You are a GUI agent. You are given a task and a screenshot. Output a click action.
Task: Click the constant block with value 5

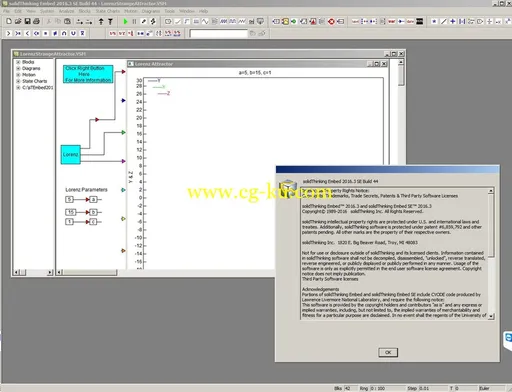[x=69, y=199]
